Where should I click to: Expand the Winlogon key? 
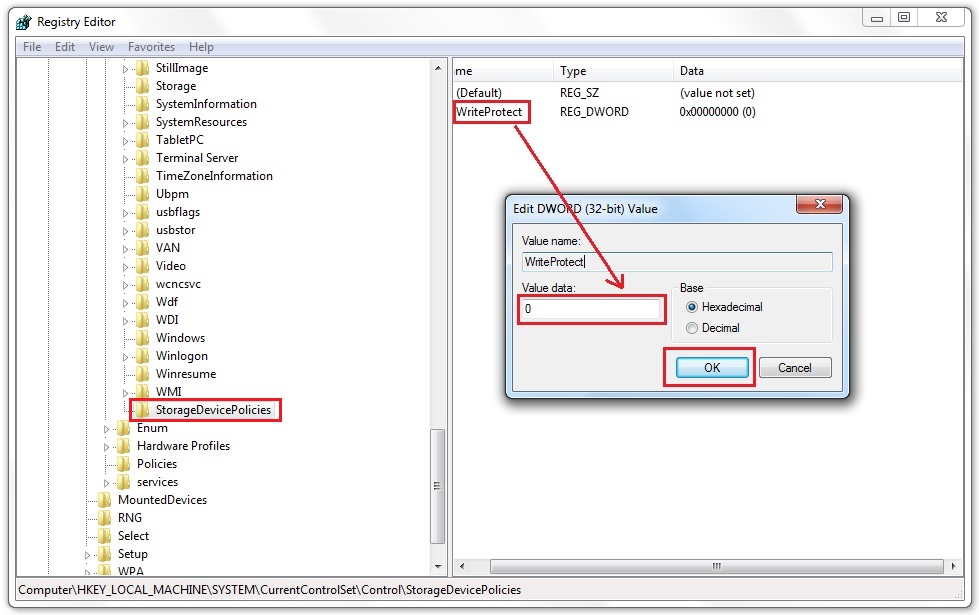[x=125, y=358]
